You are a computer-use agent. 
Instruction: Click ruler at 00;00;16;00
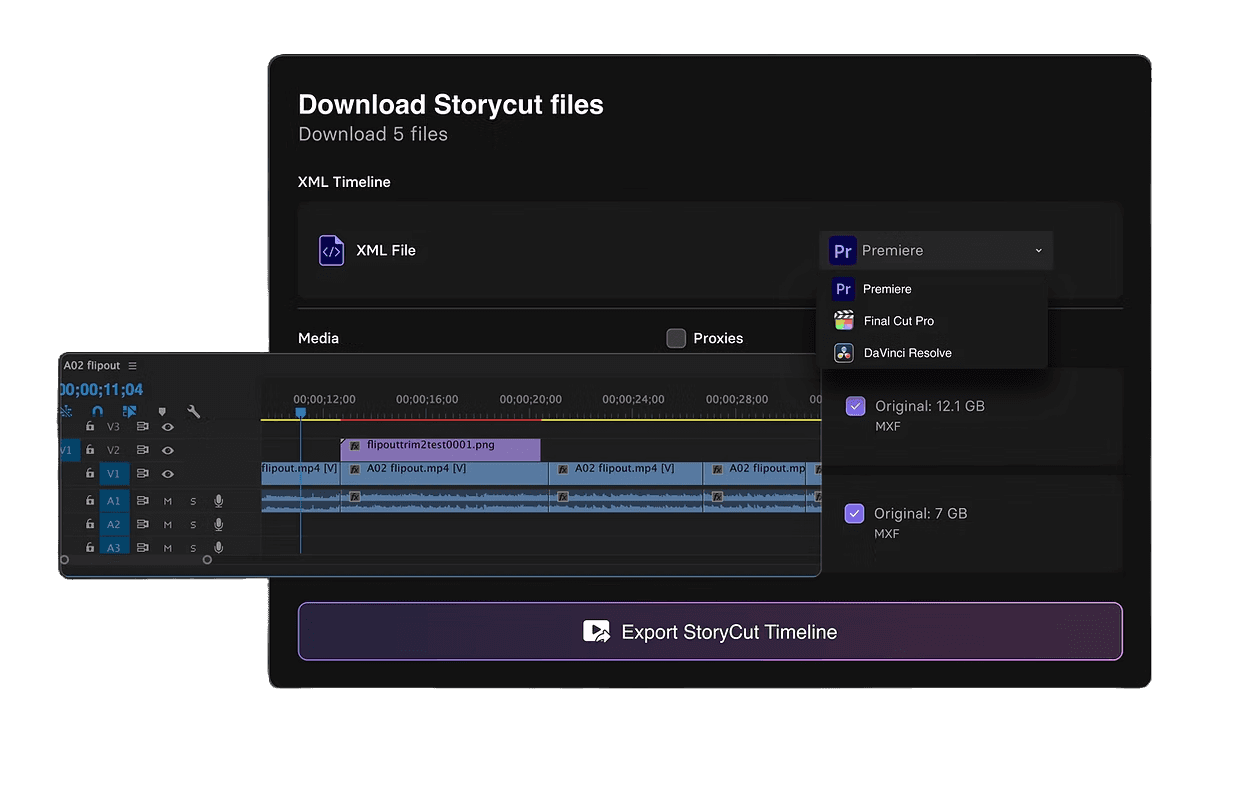pyautogui.click(x=427, y=399)
